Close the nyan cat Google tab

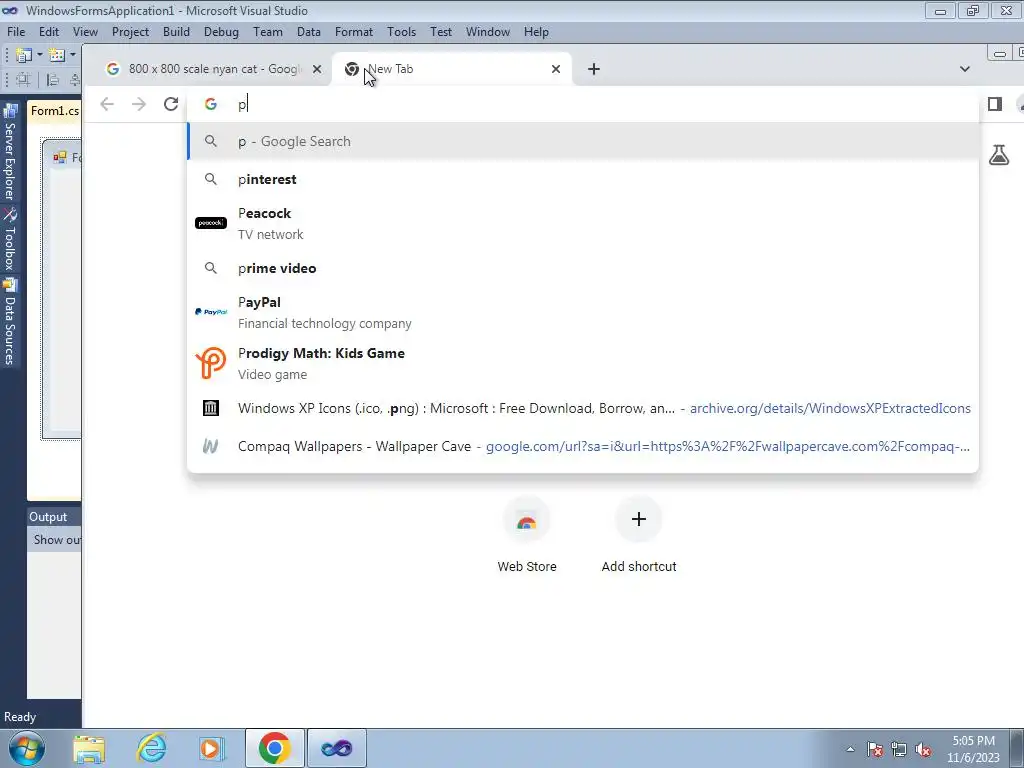(317, 69)
